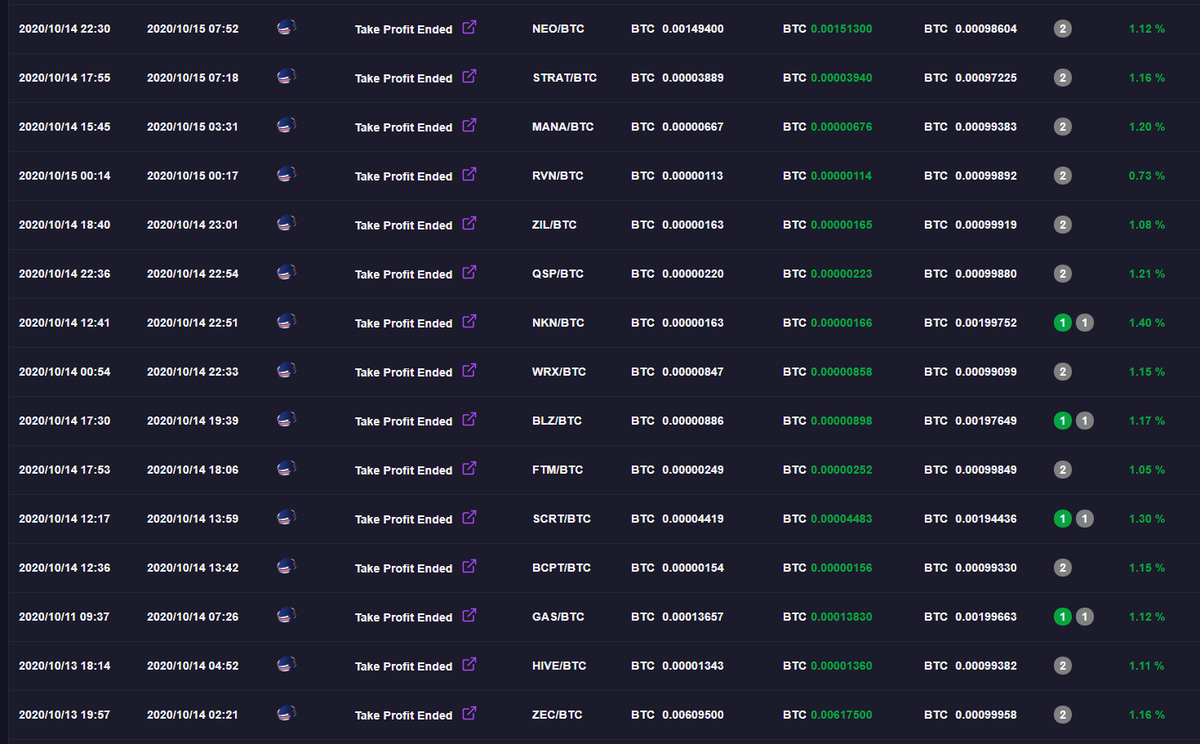Click buy price 0.00013657 for GAS/BTC
Viewport: 1200px width, 744px height.
[693, 617]
